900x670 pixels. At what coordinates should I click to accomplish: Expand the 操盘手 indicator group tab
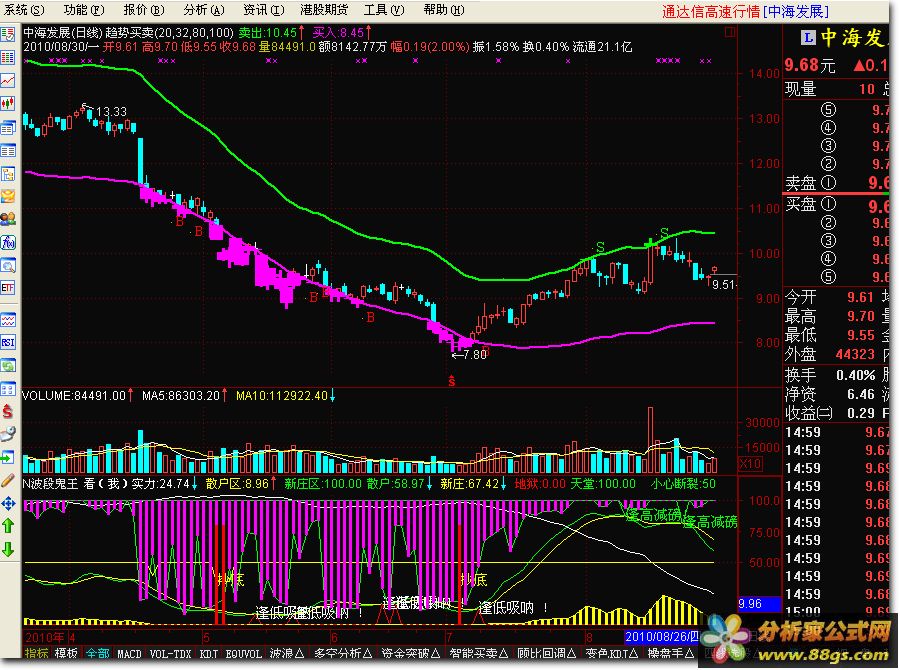pos(671,653)
